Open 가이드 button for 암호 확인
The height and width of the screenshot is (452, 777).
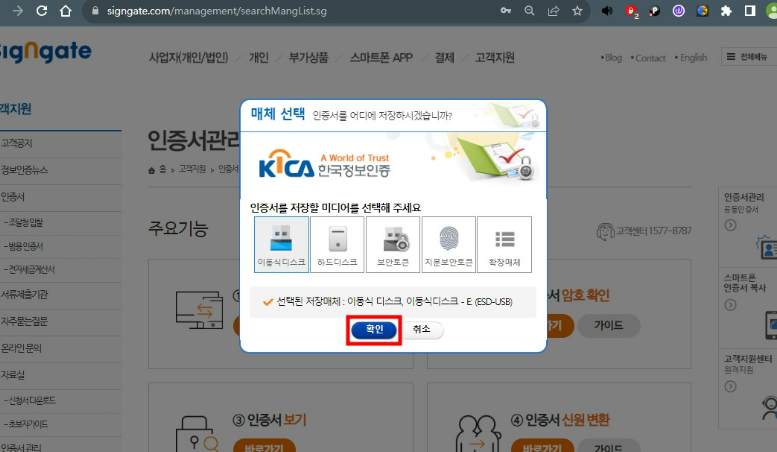[609, 326]
